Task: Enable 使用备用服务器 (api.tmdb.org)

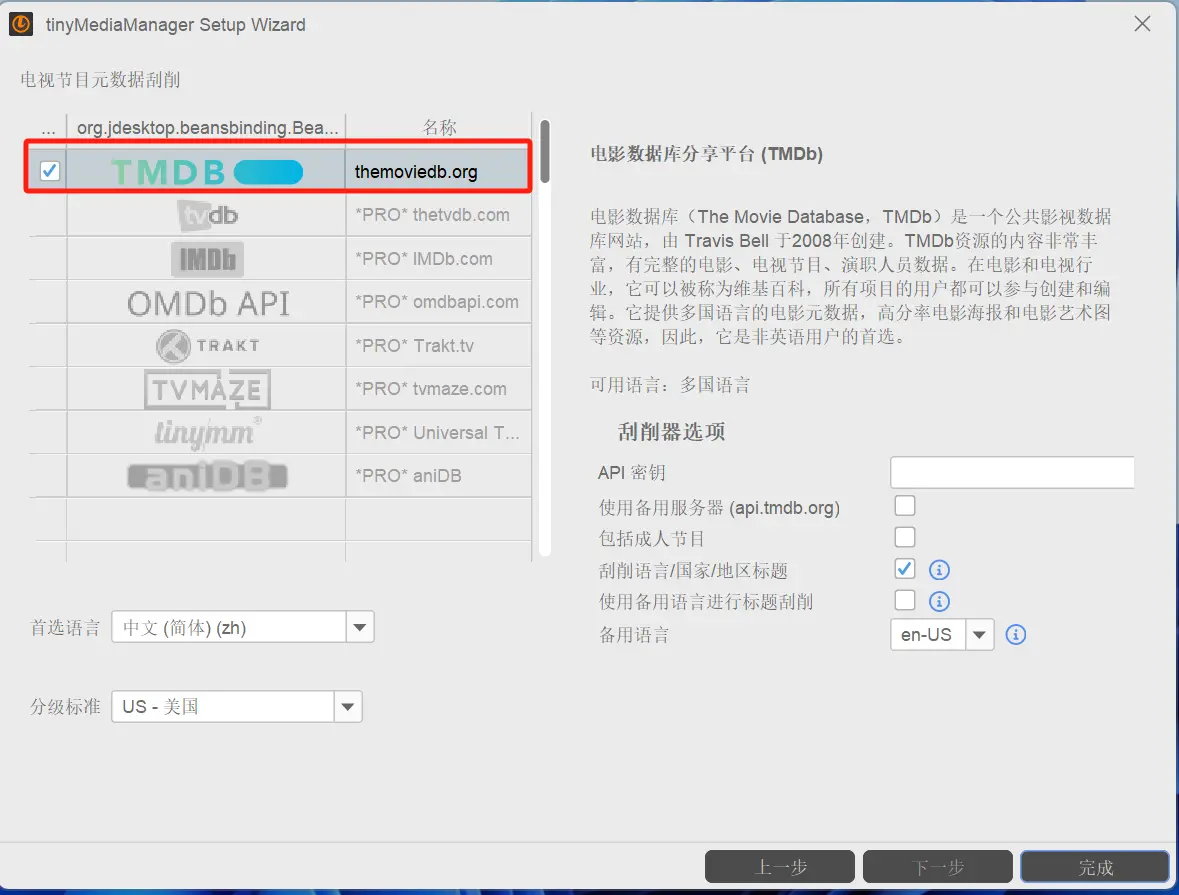Action: (x=904, y=505)
